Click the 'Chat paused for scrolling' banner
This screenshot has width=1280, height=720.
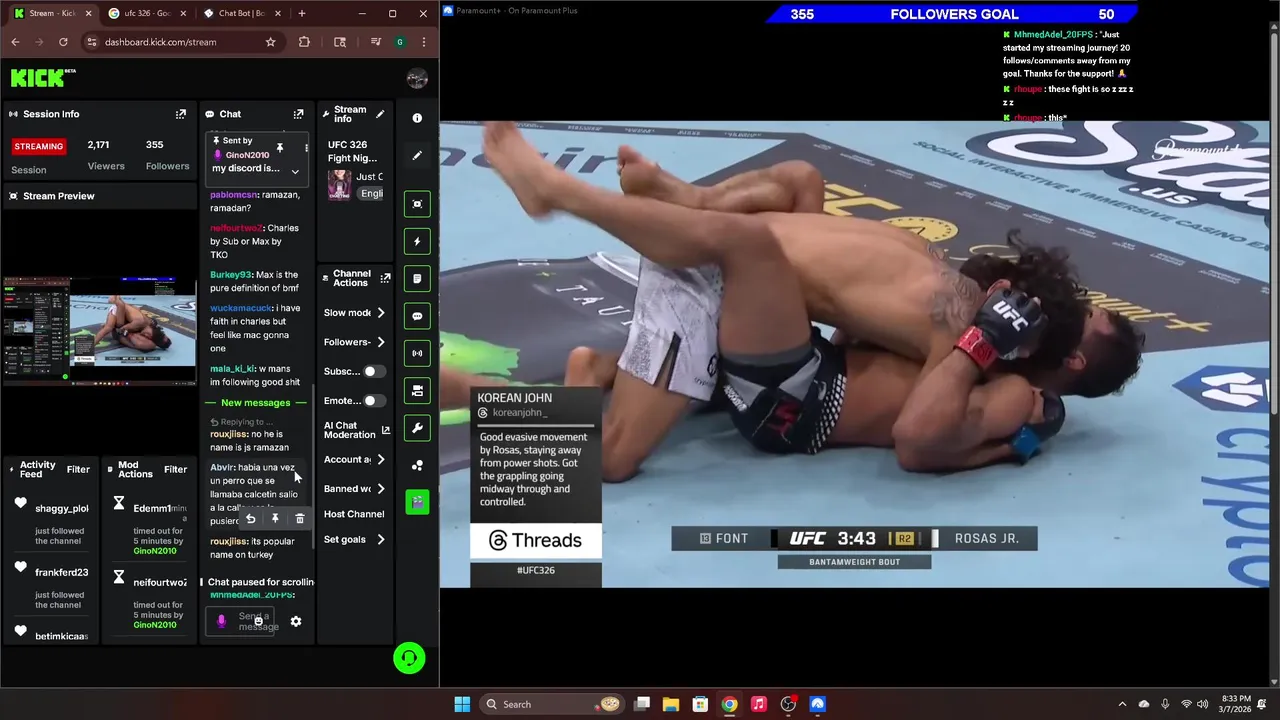pyautogui.click(x=258, y=582)
